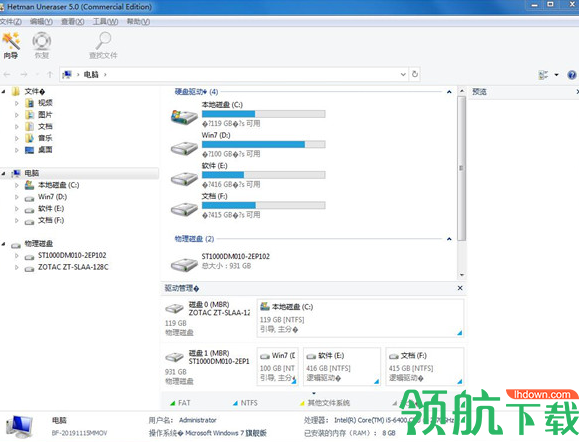Select Win7 (D:) drive icon in main pane
The width and height of the screenshot is (579, 442).
184,148
